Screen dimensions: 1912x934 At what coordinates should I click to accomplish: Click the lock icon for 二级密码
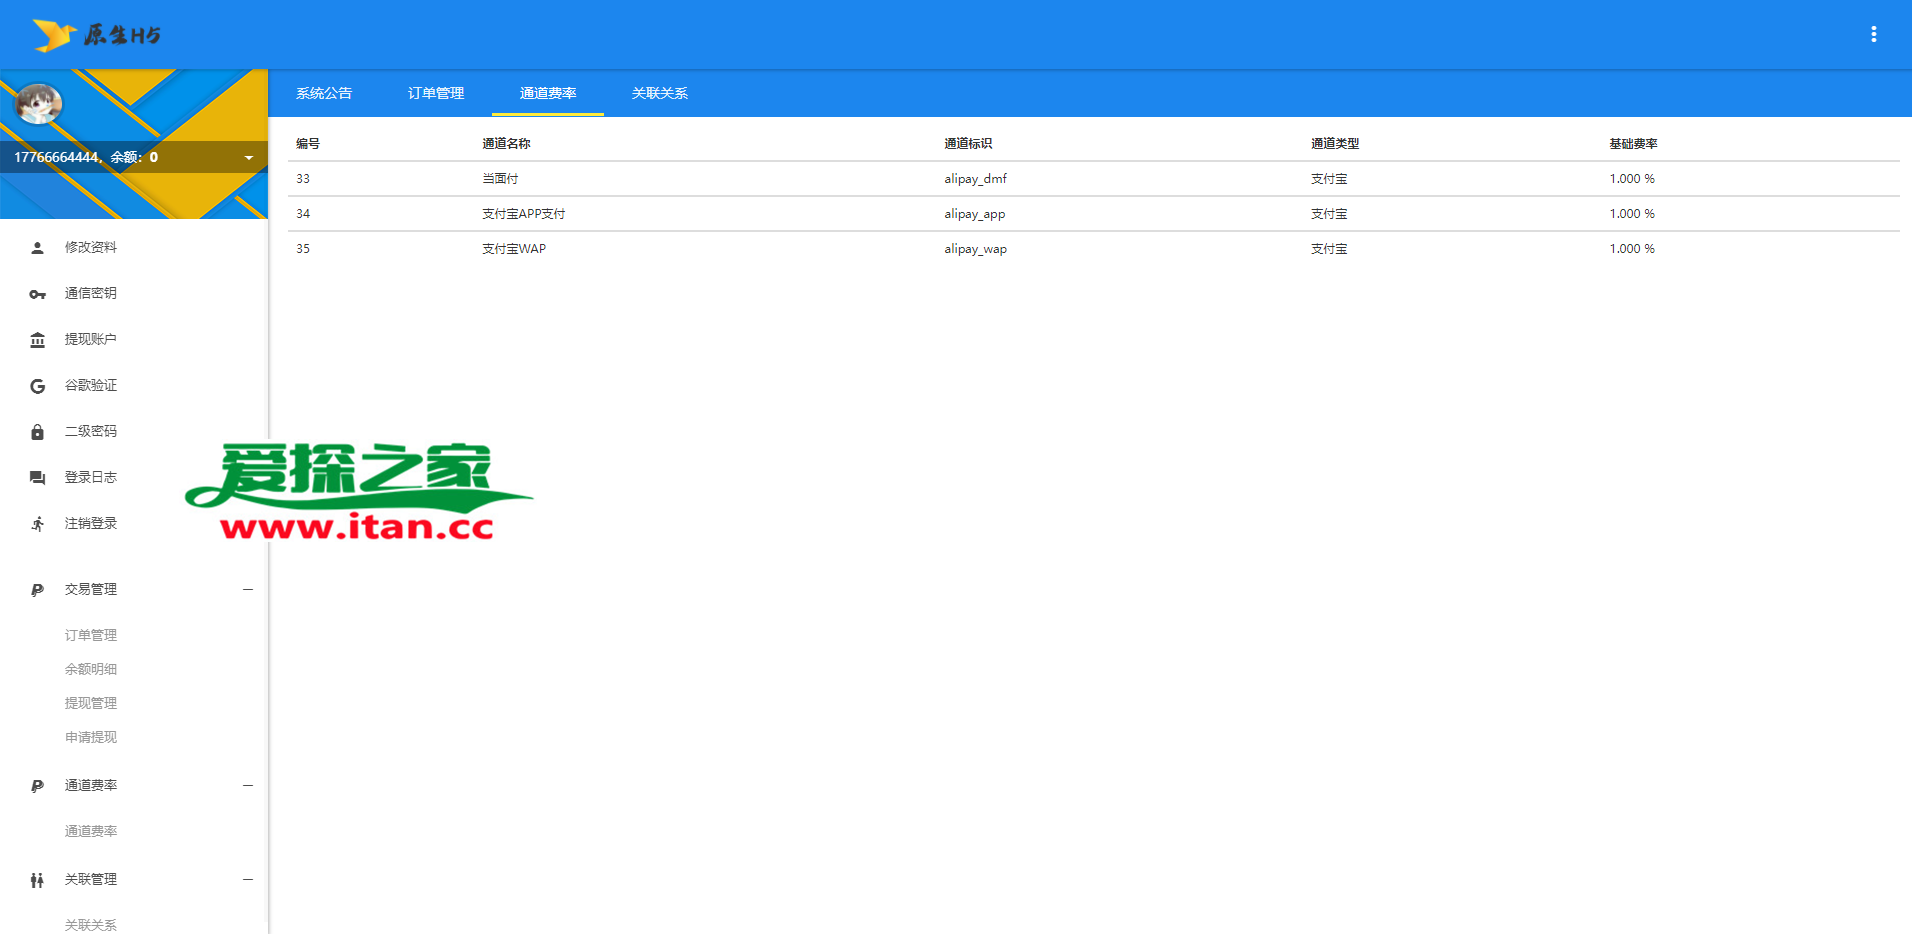(37, 432)
